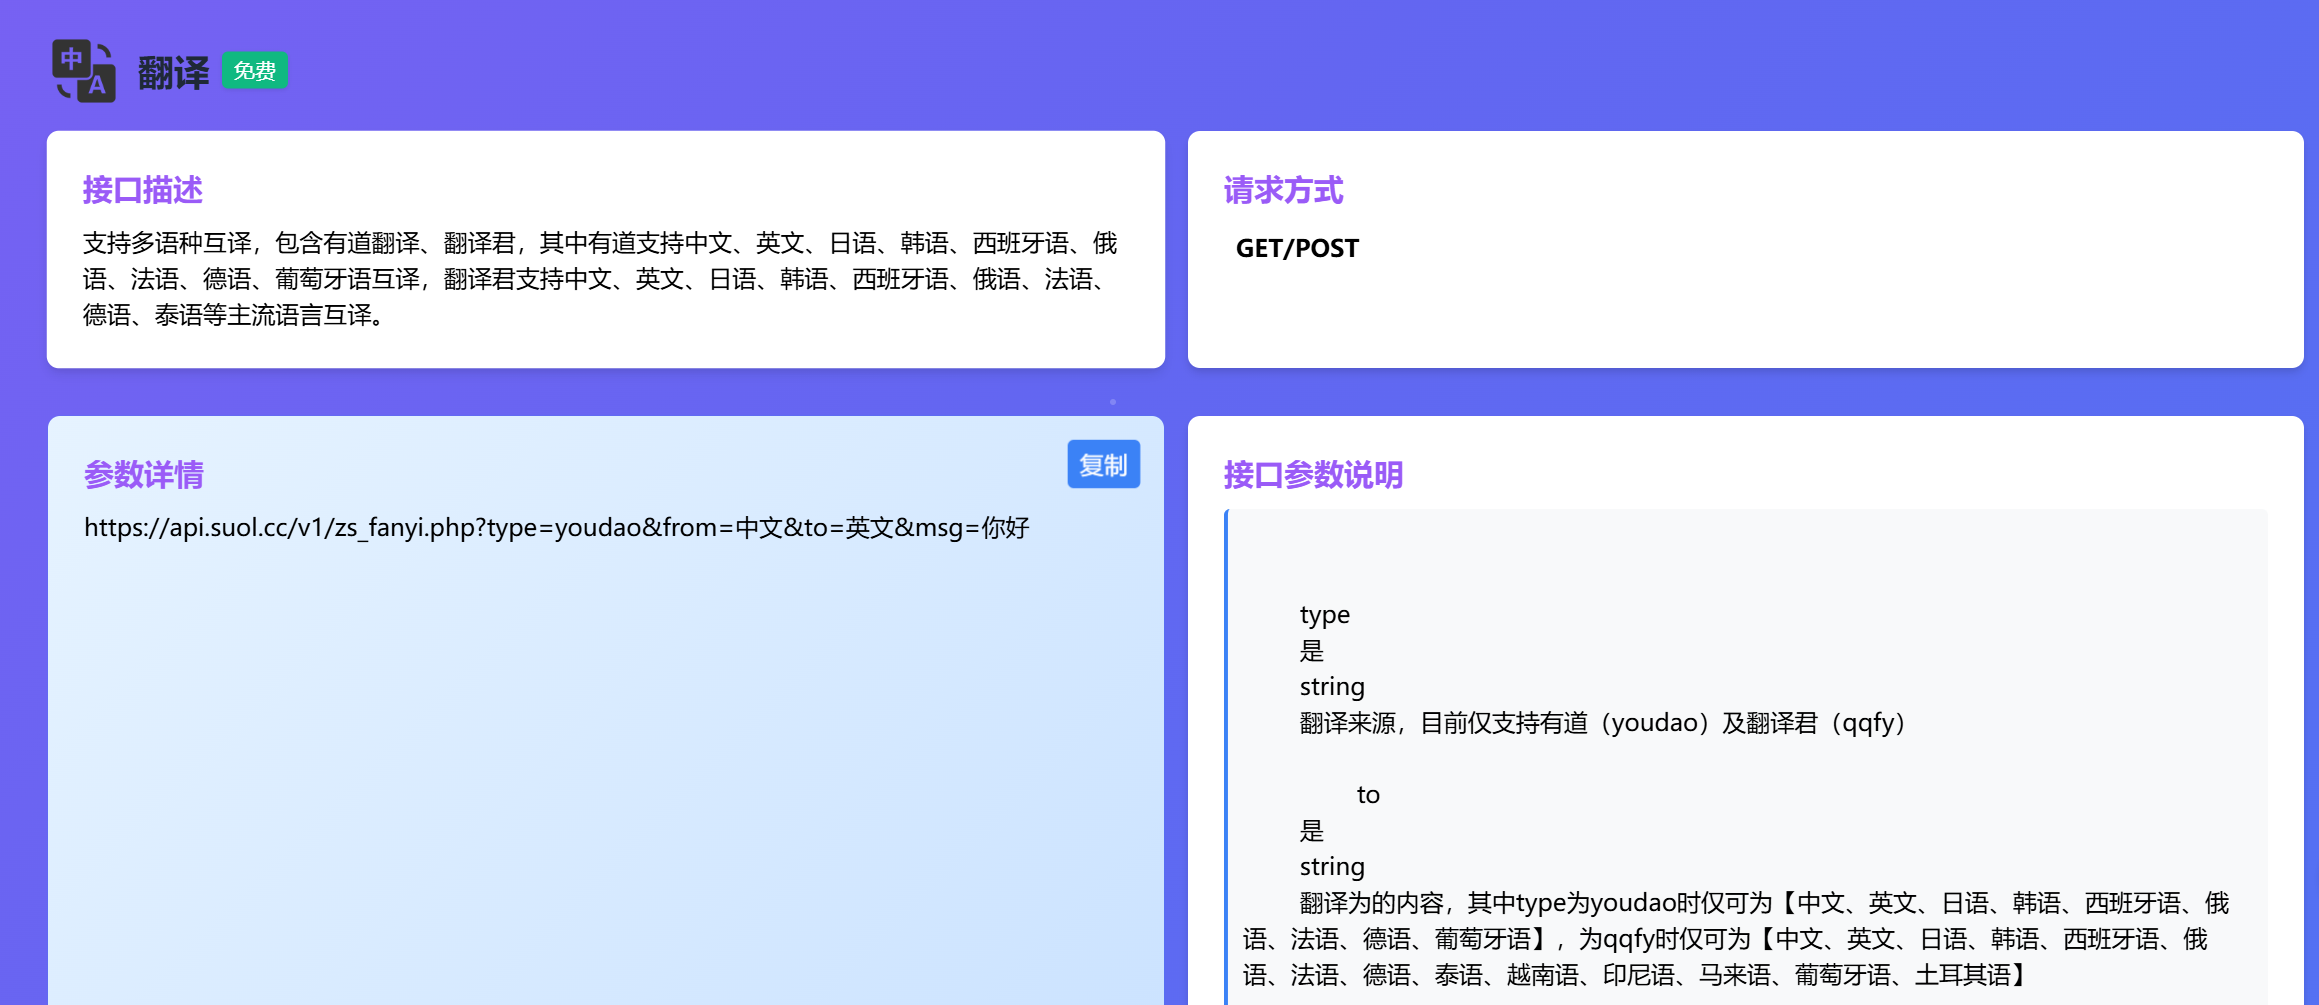The width and height of the screenshot is (2319, 1005).
Task: Click the "to" parameter name
Action: (x=1368, y=795)
